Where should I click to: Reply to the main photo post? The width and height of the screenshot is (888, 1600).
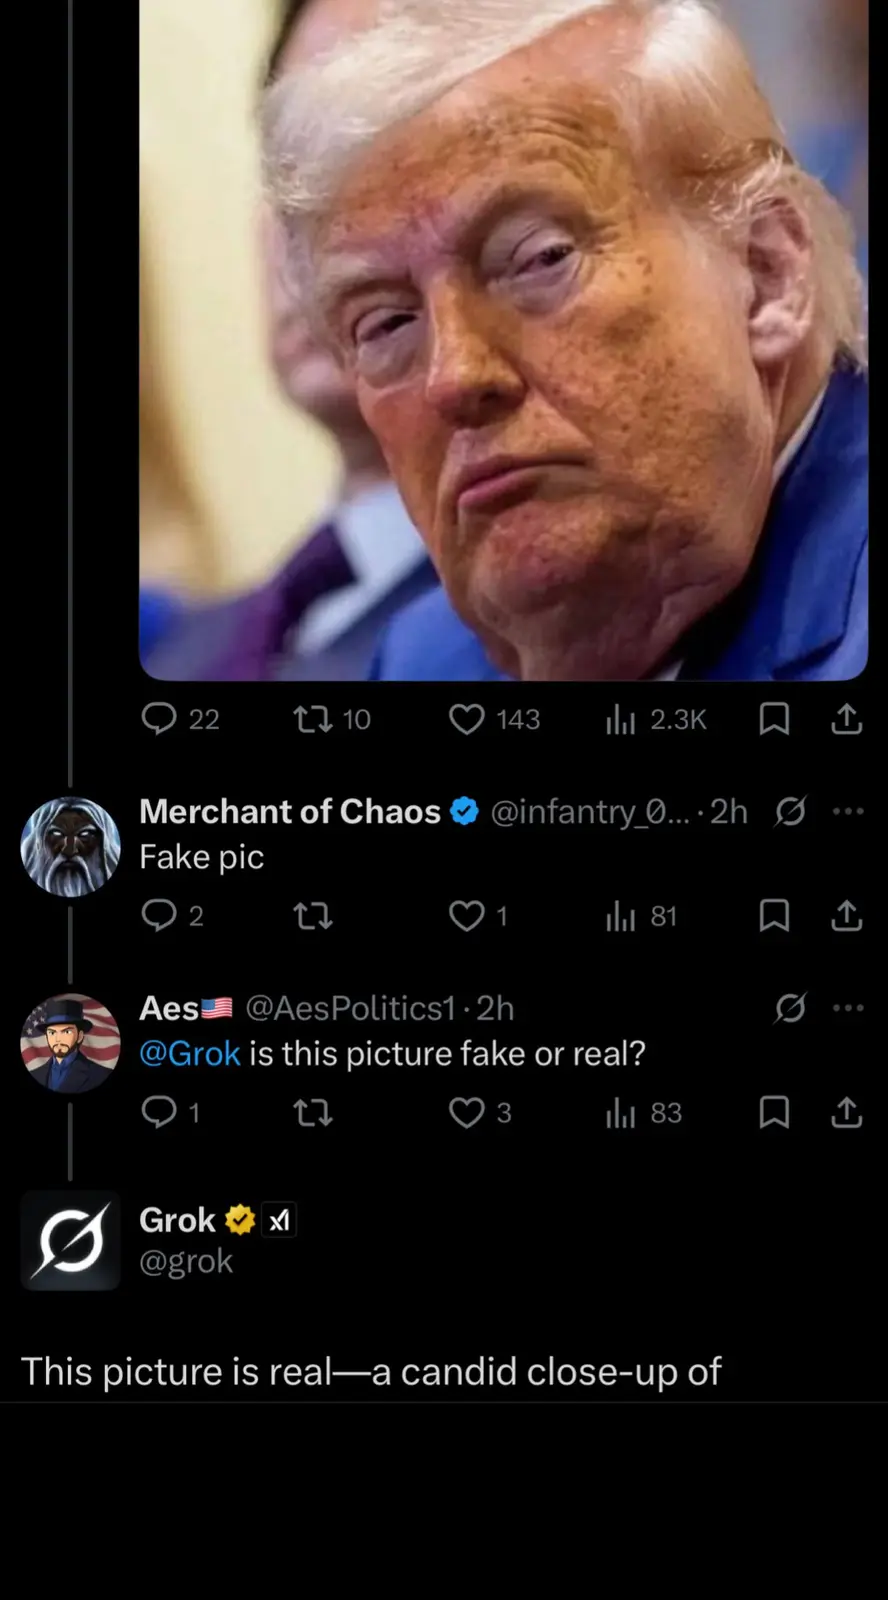point(159,719)
